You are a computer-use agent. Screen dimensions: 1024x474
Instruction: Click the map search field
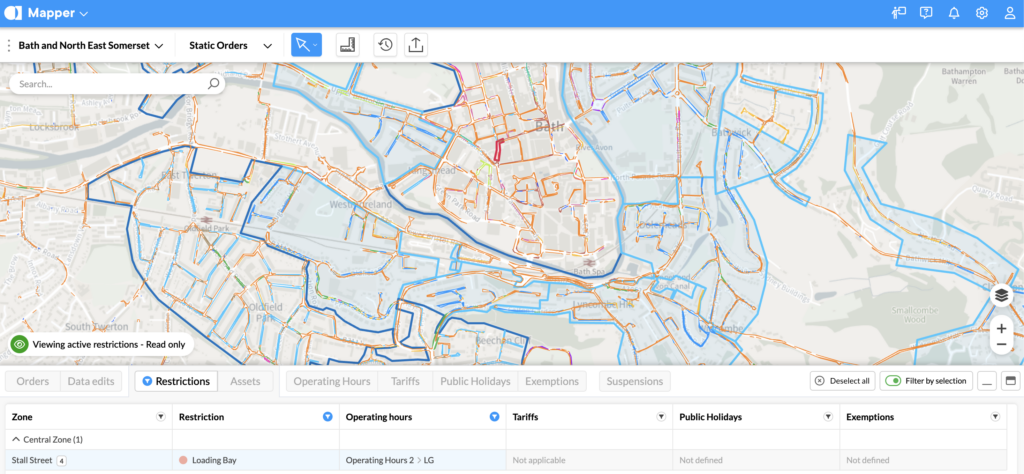pos(110,84)
